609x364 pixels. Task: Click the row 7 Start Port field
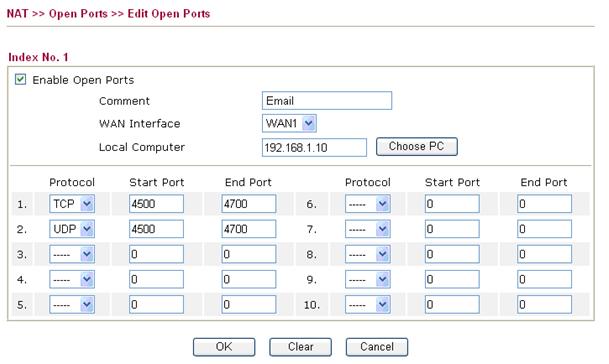pos(452,229)
